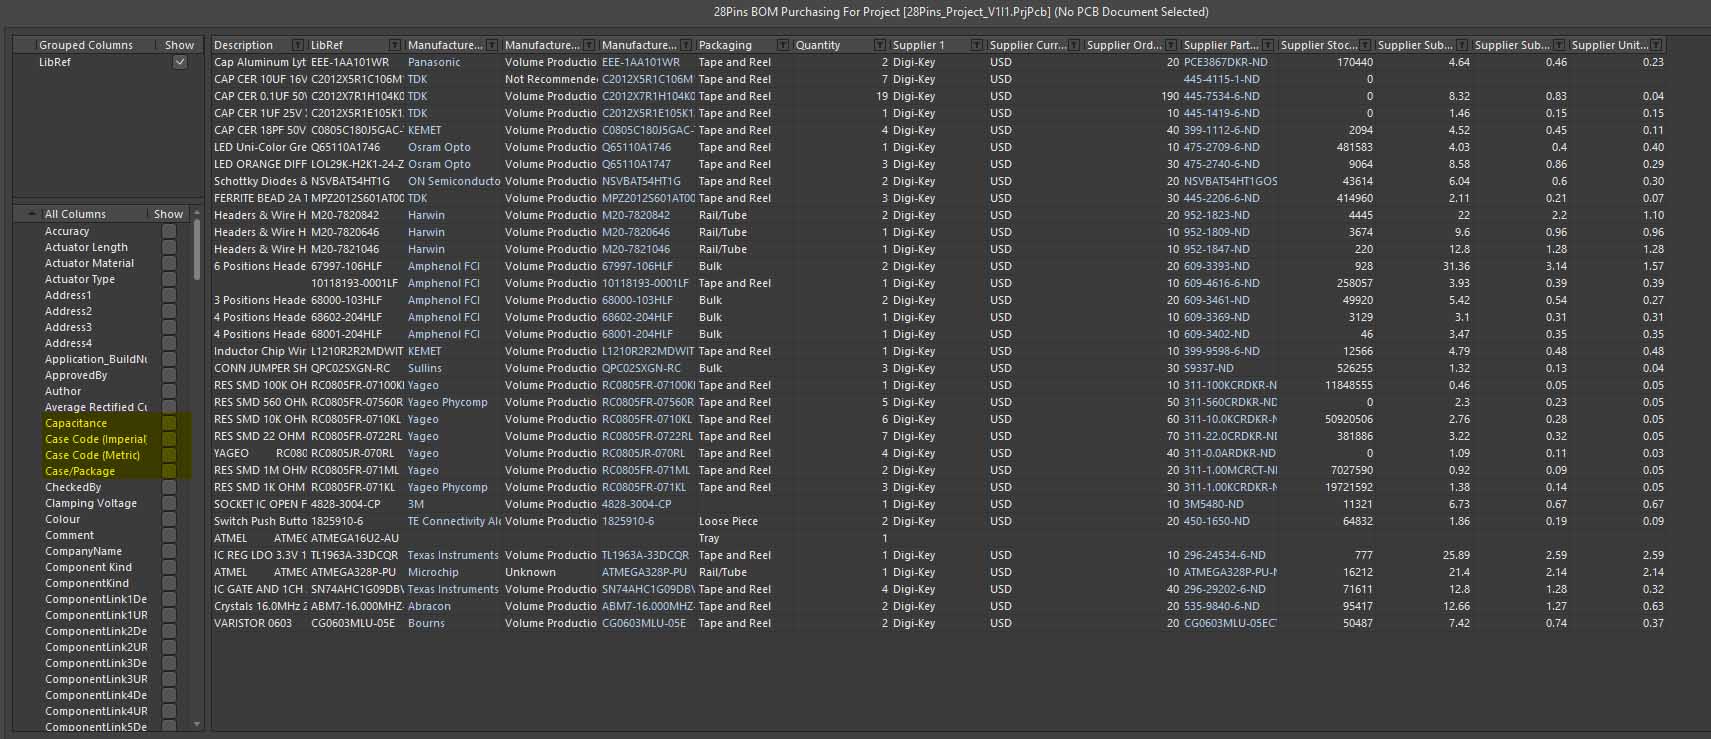The height and width of the screenshot is (739, 1711).
Task: Open the Supplier 1 column filter icon
Action: pyautogui.click(x=976, y=45)
